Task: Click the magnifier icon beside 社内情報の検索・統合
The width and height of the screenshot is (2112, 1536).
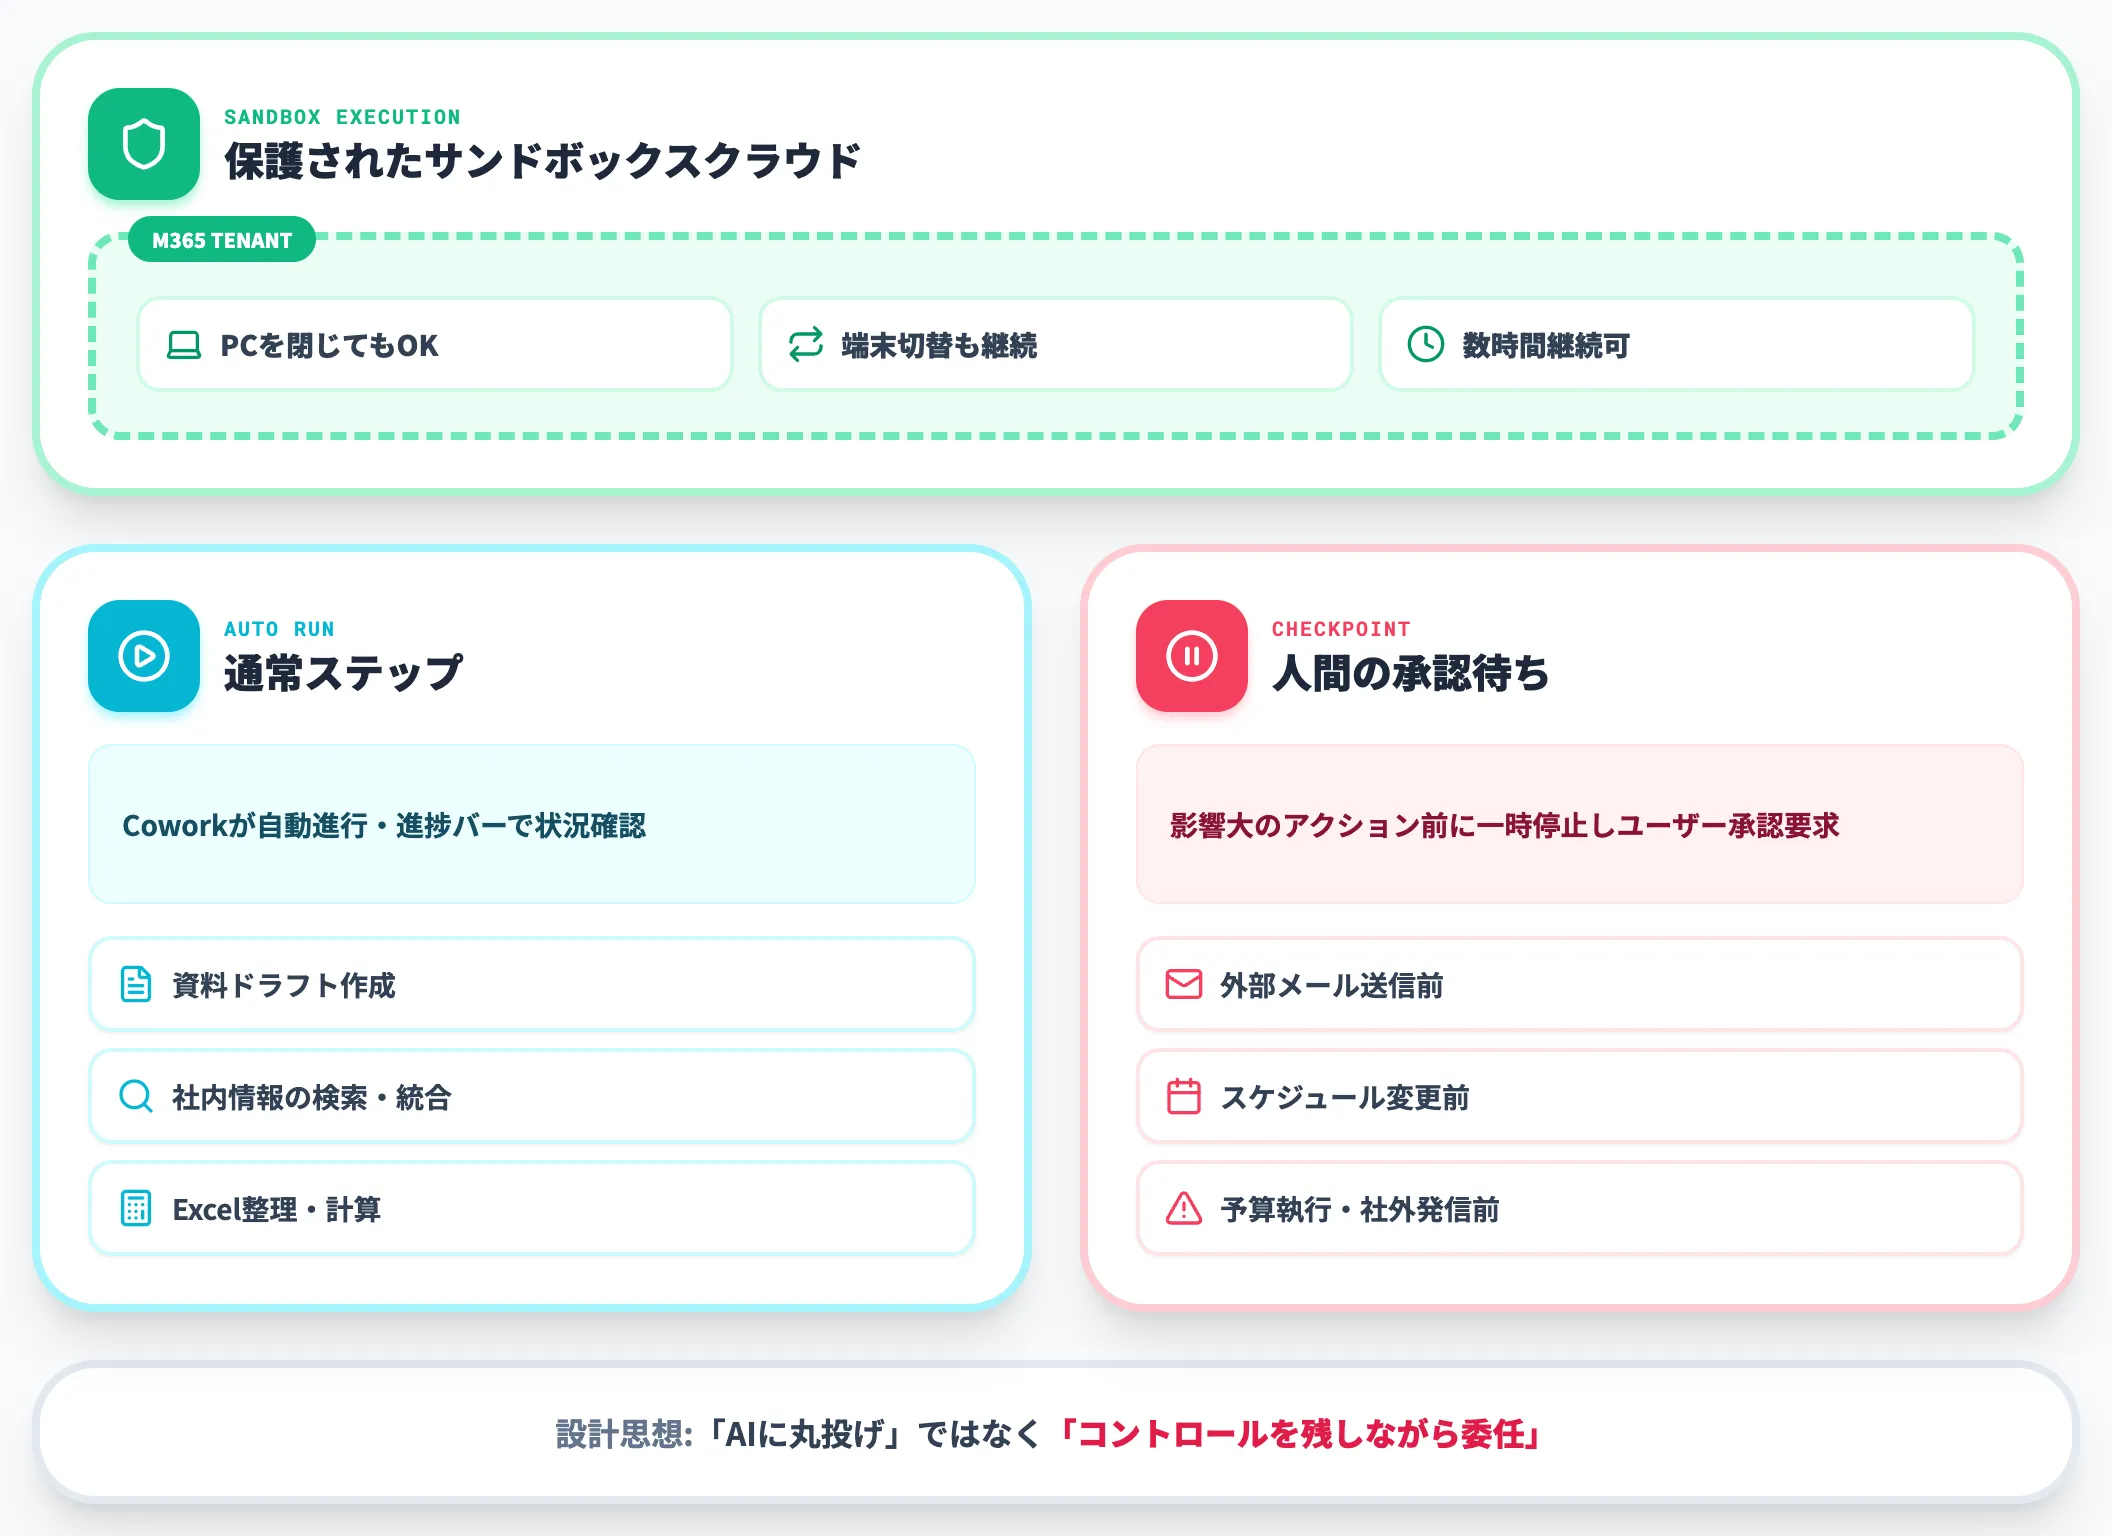Action: [136, 1096]
